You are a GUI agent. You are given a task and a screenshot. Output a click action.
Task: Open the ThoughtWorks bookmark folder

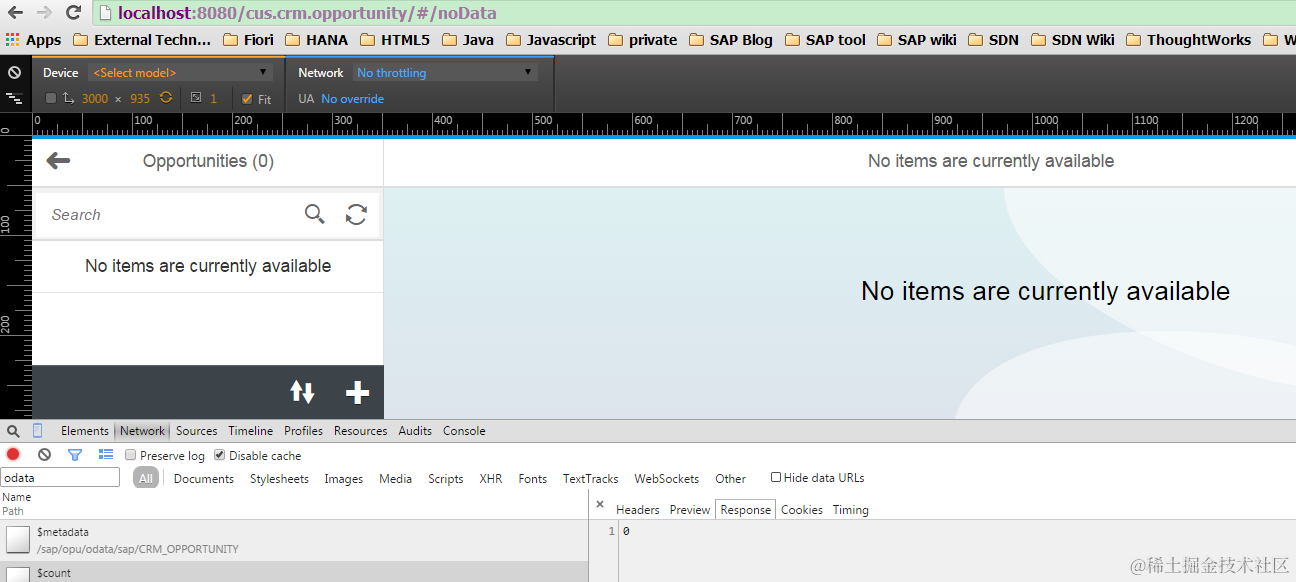[1188, 40]
